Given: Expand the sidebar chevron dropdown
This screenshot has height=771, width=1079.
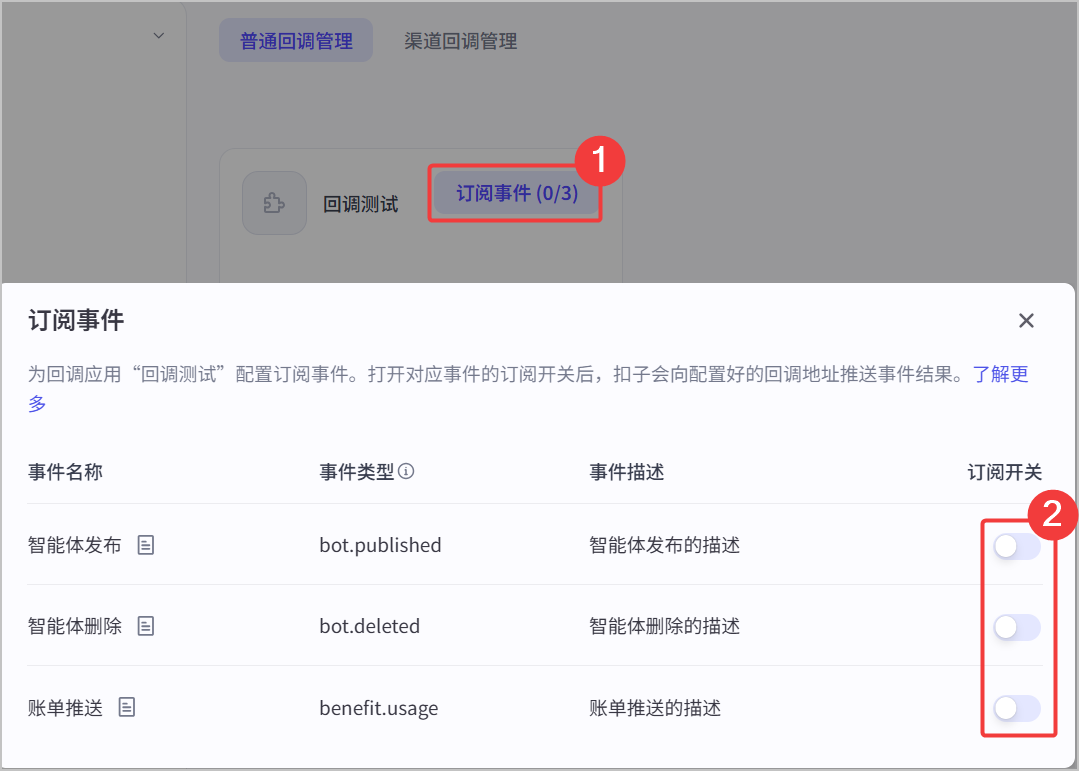Looking at the screenshot, I should 159,36.
